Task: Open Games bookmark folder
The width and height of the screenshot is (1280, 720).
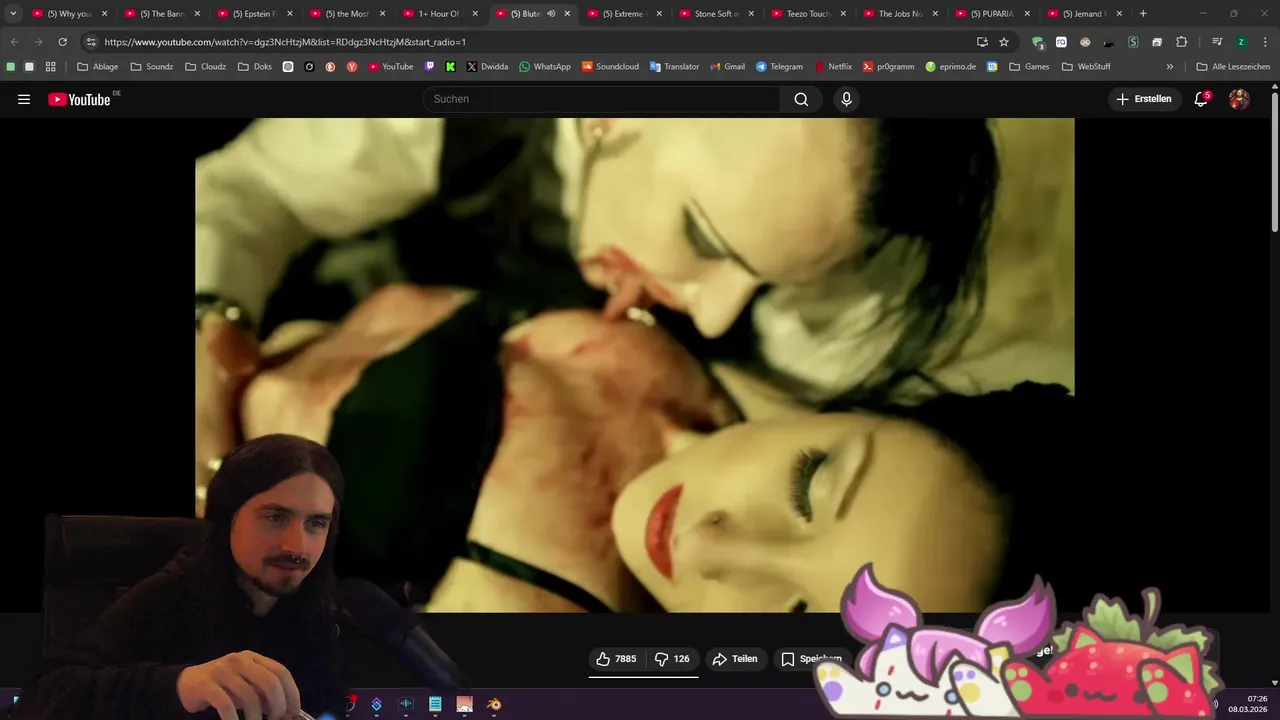Action: point(1029,67)
